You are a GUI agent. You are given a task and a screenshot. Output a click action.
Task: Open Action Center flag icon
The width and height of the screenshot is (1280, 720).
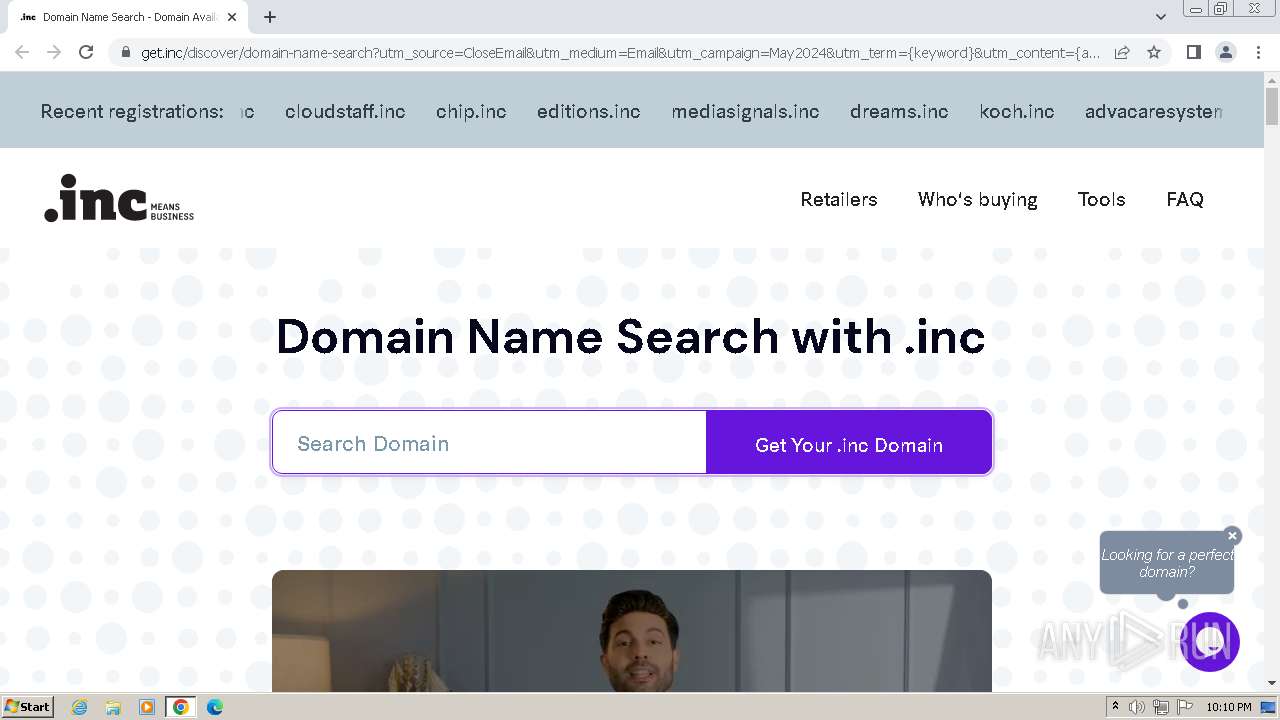pyautogui.click(x=1185, y=707)
